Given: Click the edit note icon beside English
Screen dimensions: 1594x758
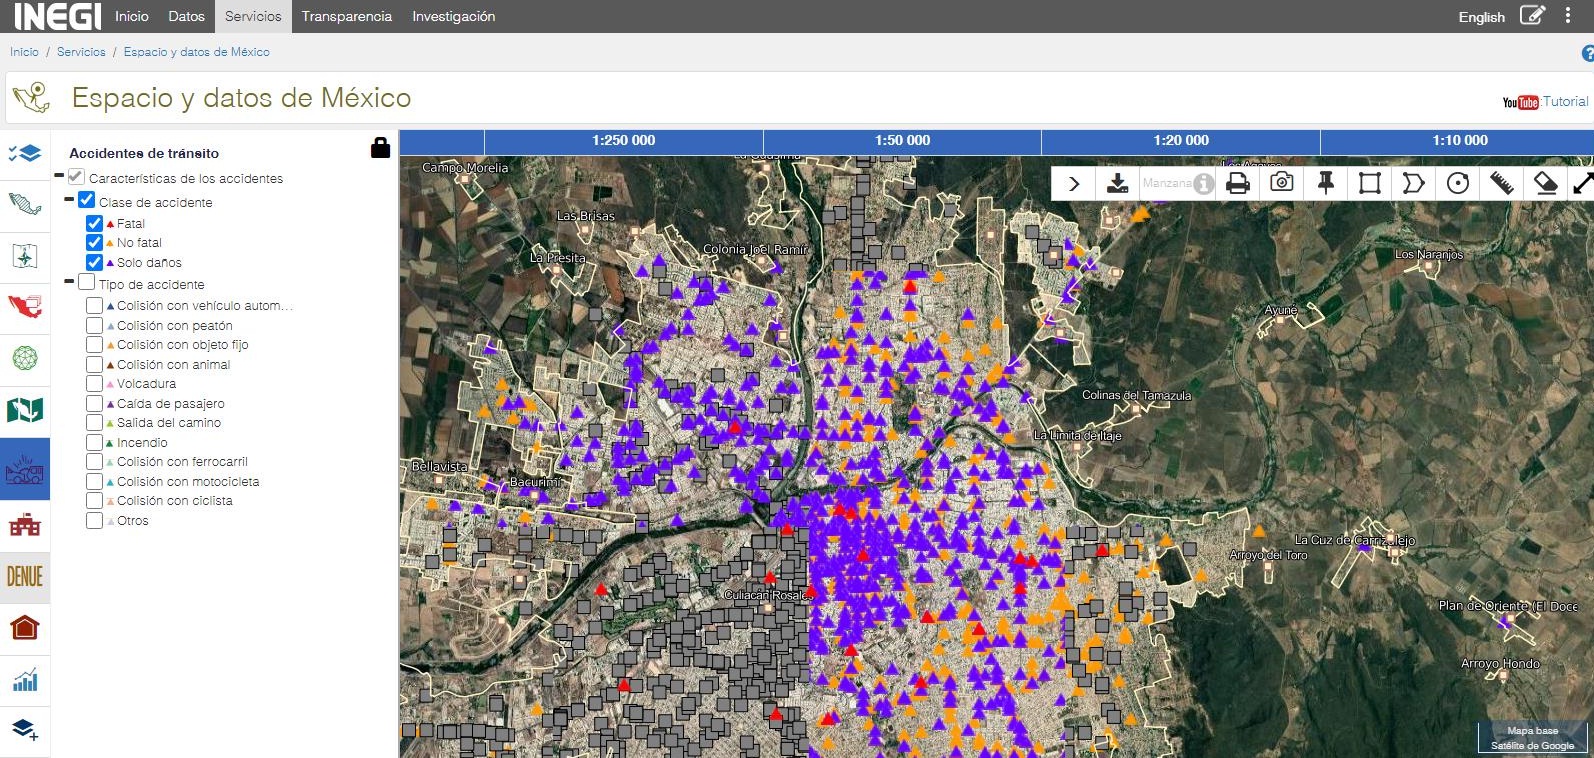Looking at the screenshot, I should pos(1533,16).
